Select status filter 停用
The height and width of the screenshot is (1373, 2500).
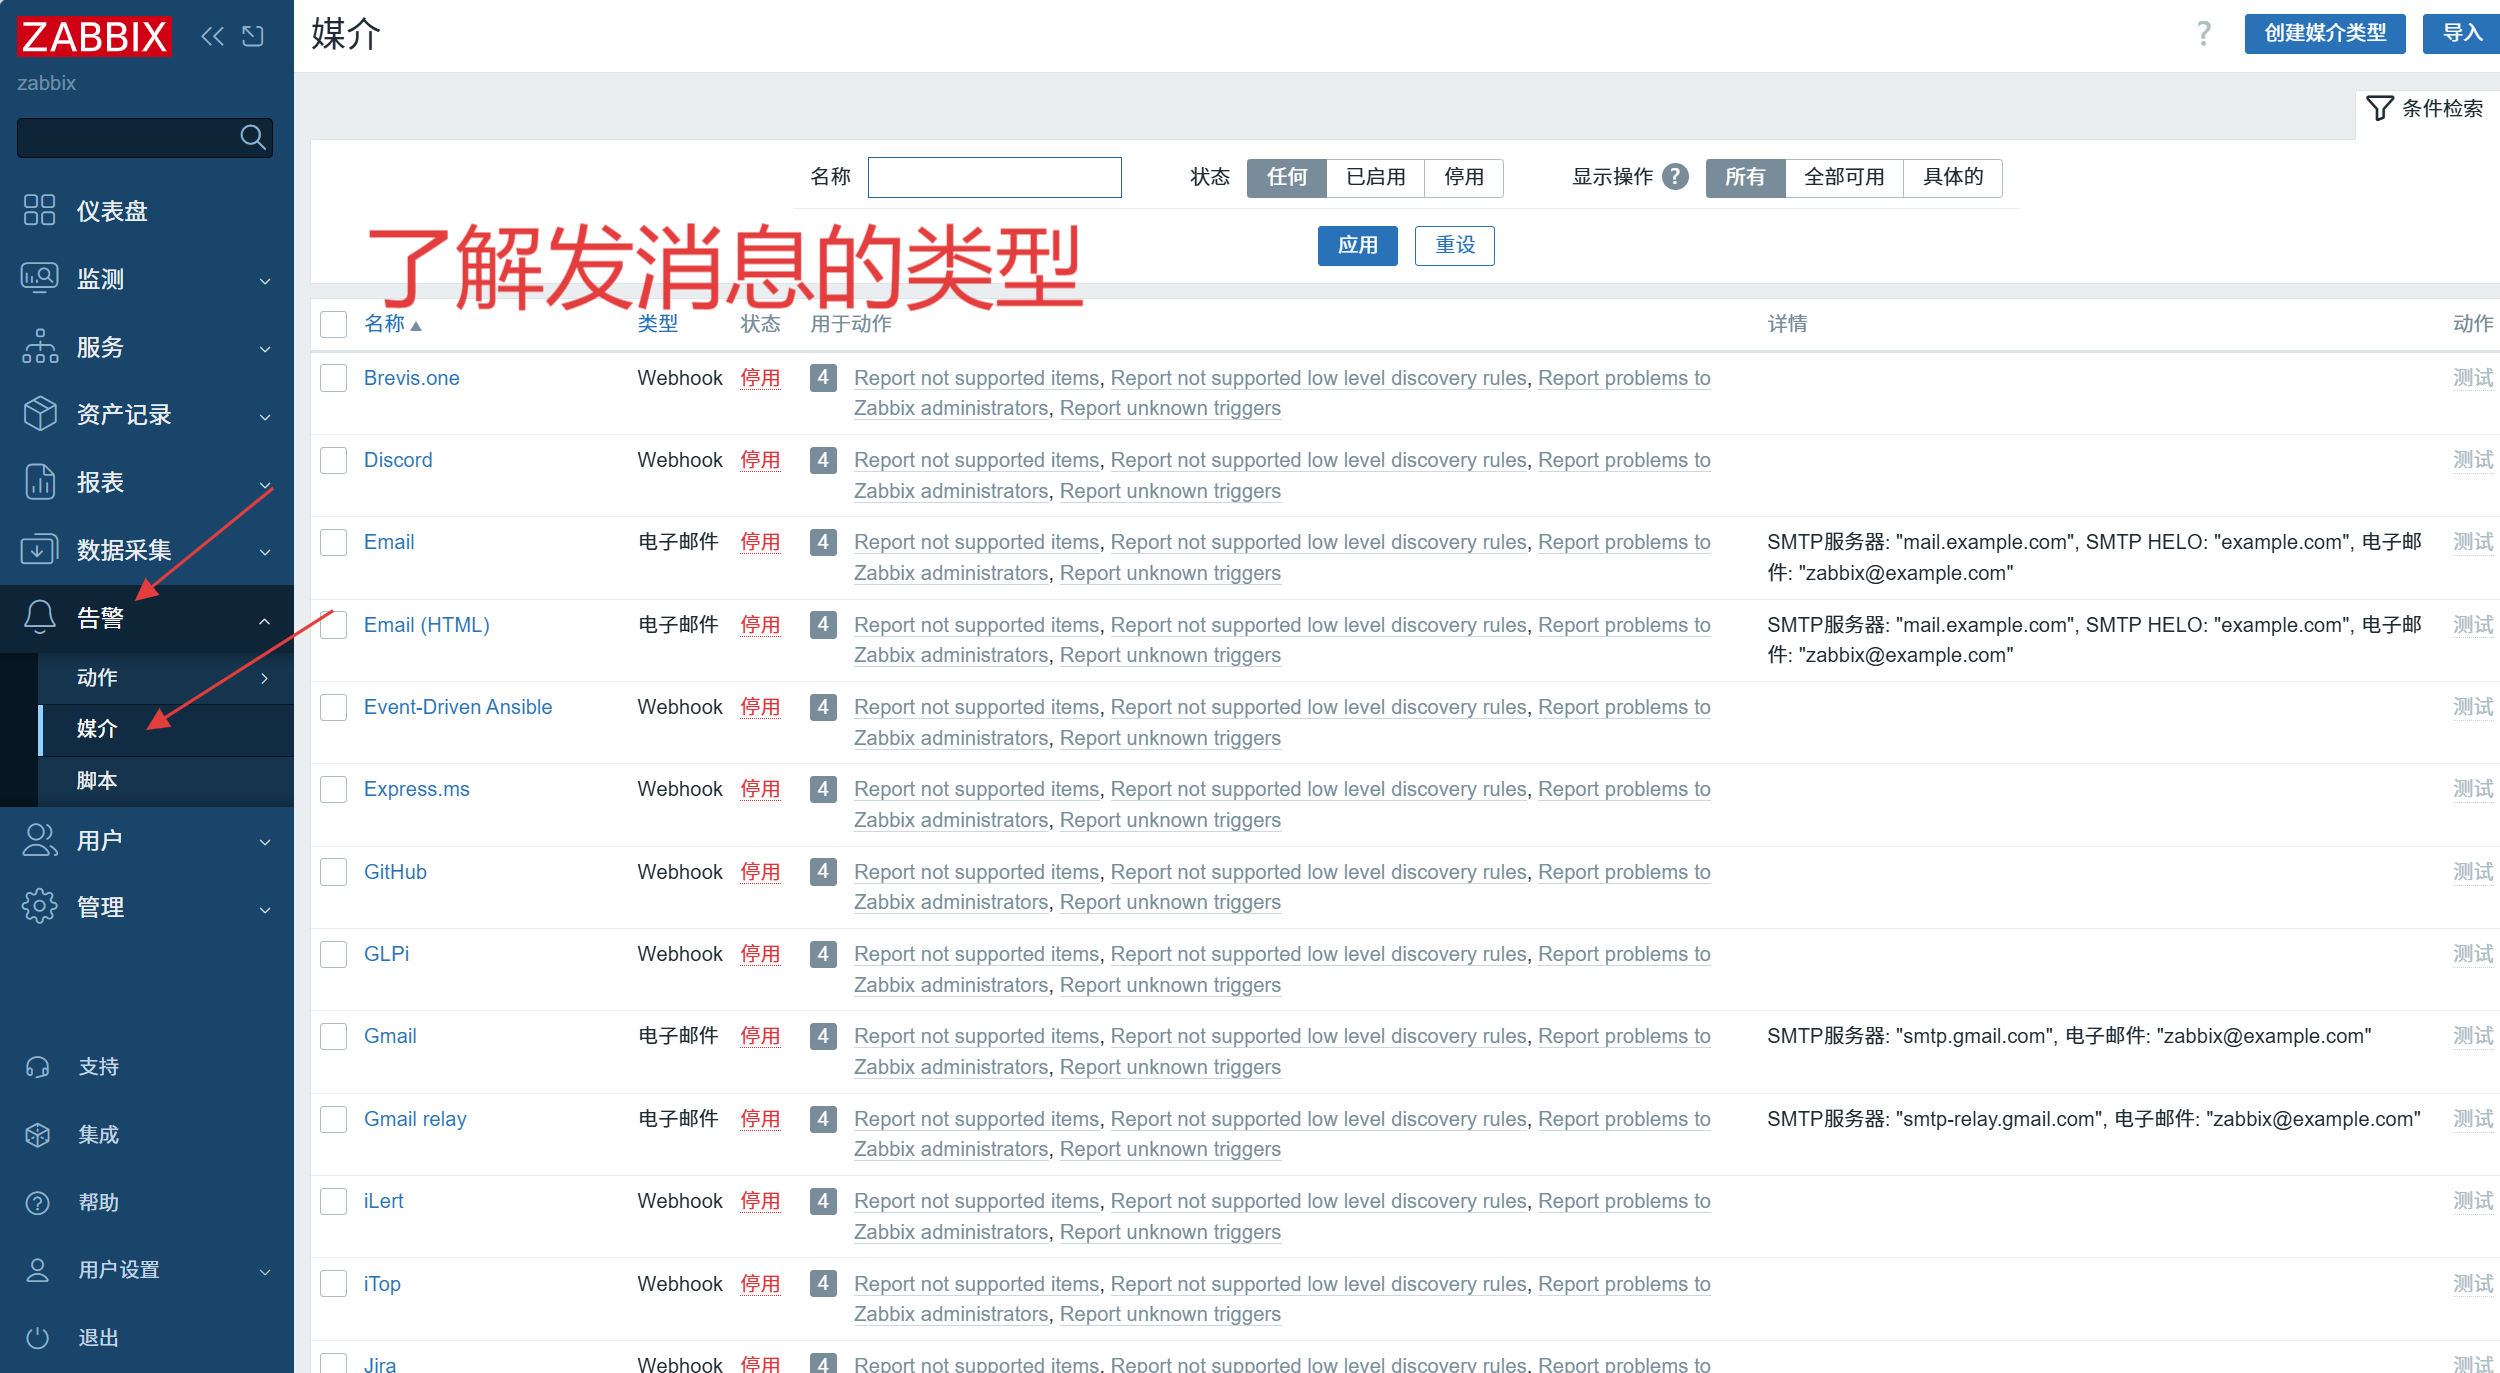(1464, 177)
